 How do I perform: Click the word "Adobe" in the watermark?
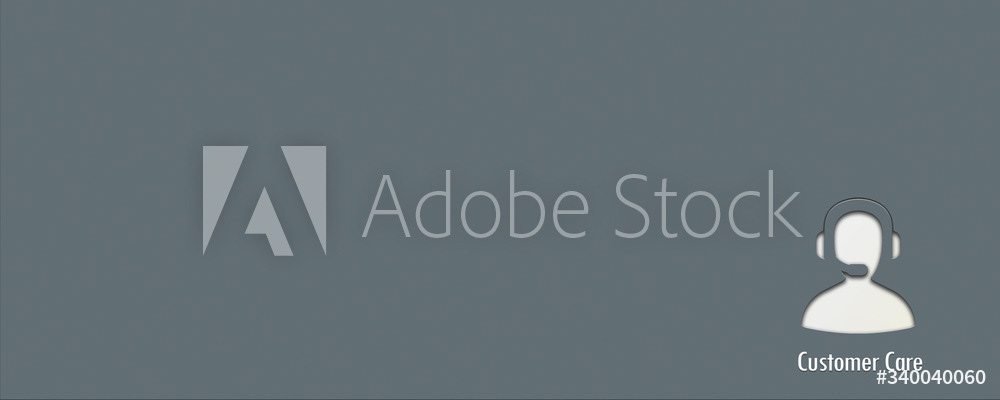coord(475,204)
